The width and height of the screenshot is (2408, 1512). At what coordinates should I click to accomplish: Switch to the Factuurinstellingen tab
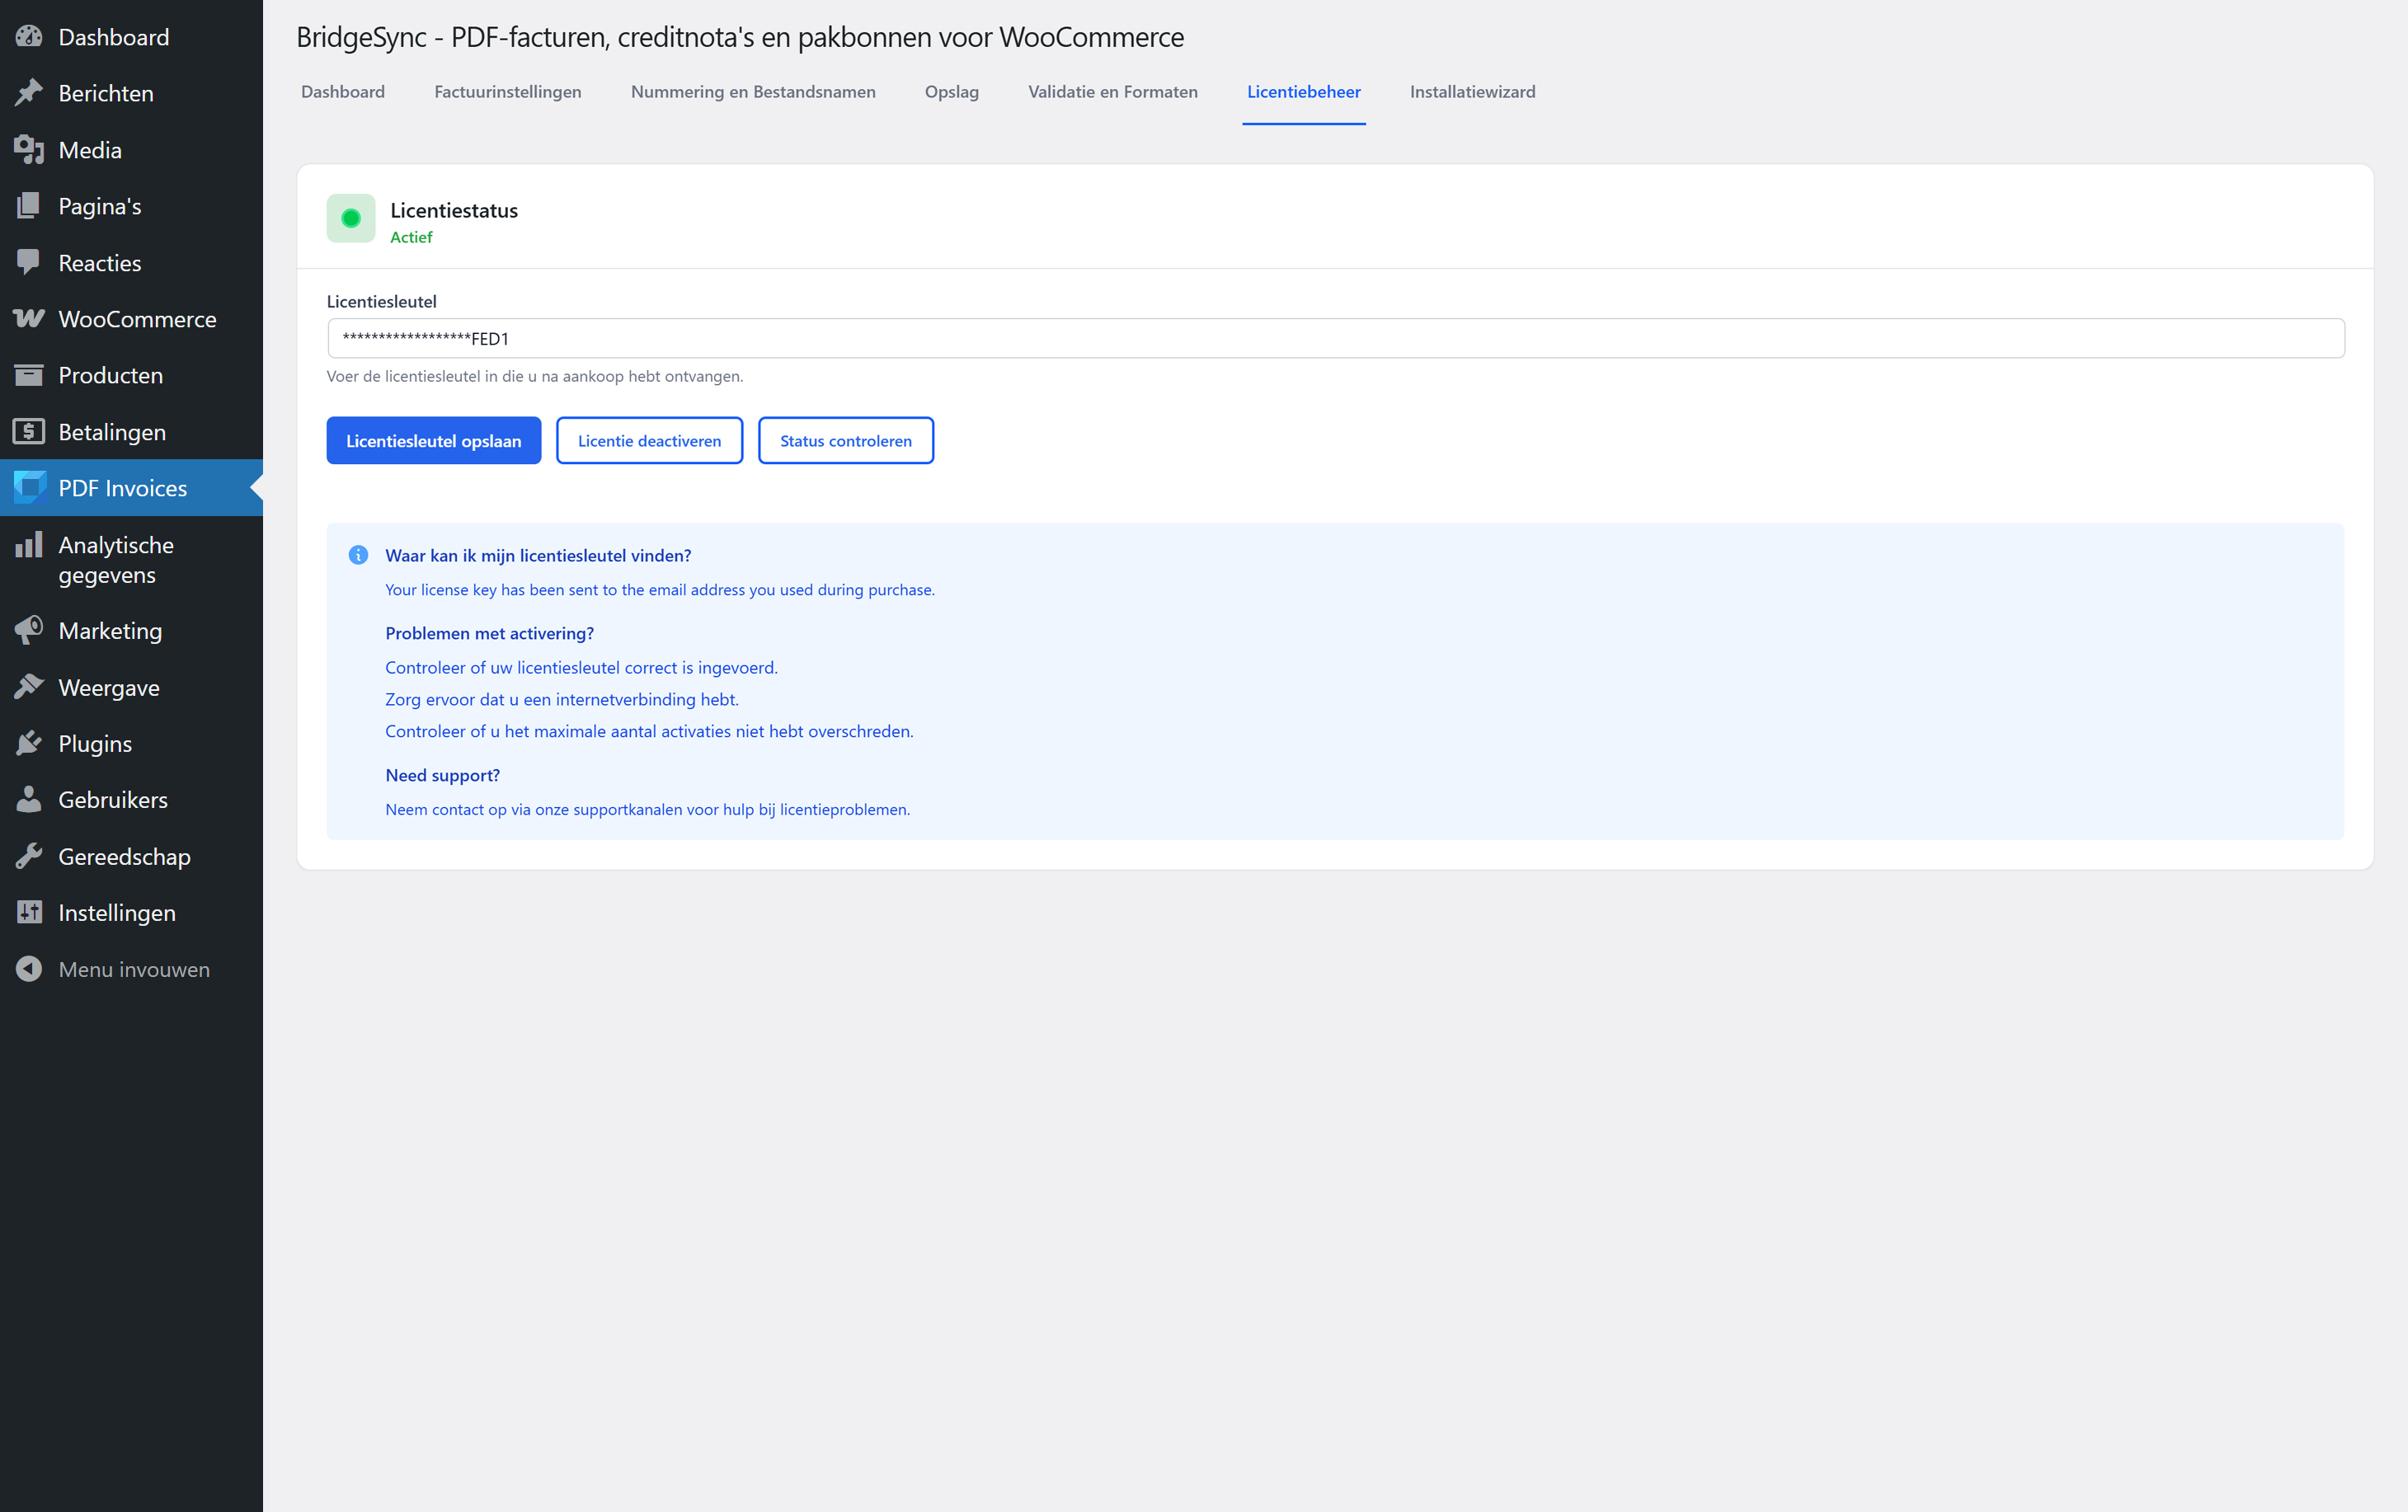pyautogui.click(x=507, y=92)
